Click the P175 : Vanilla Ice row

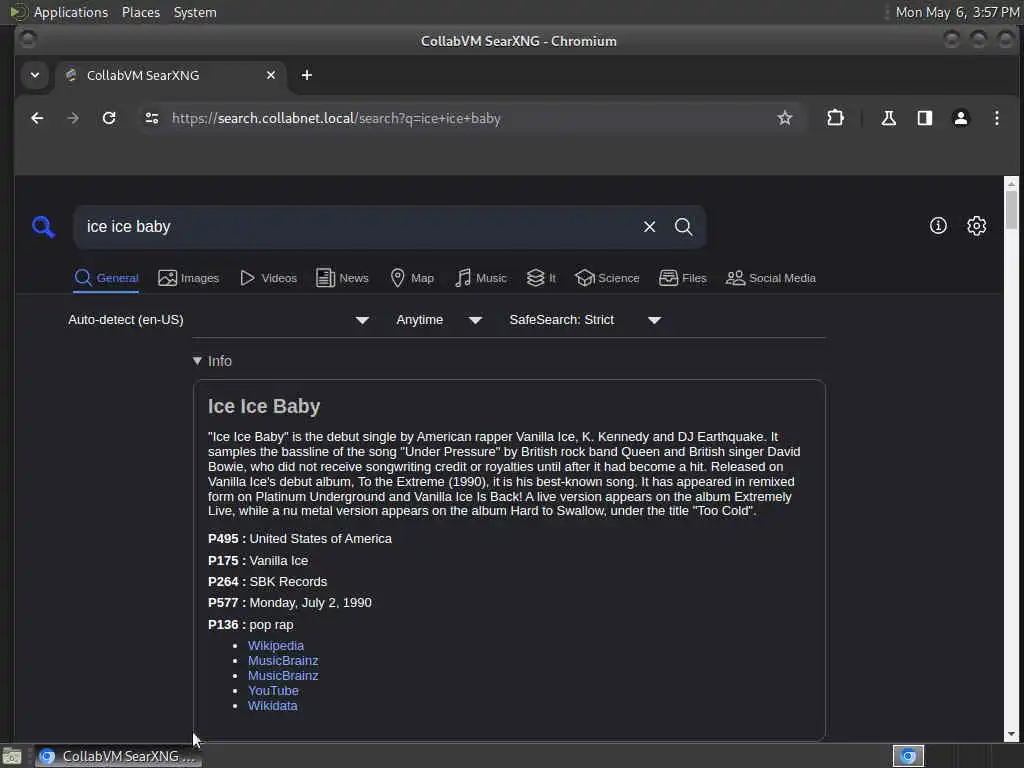tap(258, 560)
